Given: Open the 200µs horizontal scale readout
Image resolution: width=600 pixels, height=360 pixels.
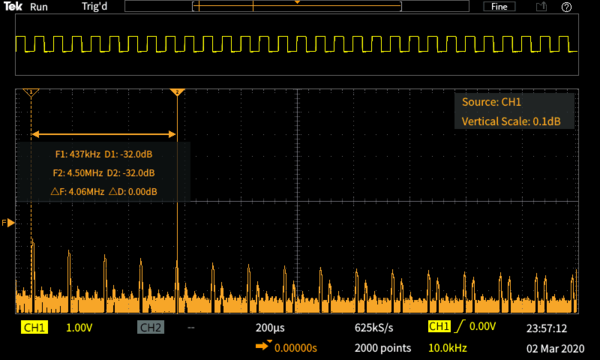Looking at the screenshot, I should 270,328.
